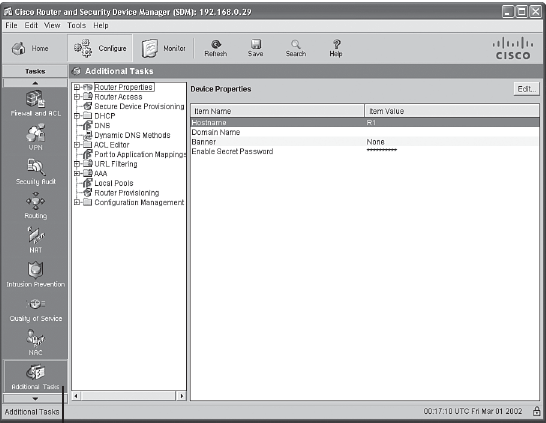Expand the DHCP folder
This screenshot has height=423, width=546.
(77, 116)
